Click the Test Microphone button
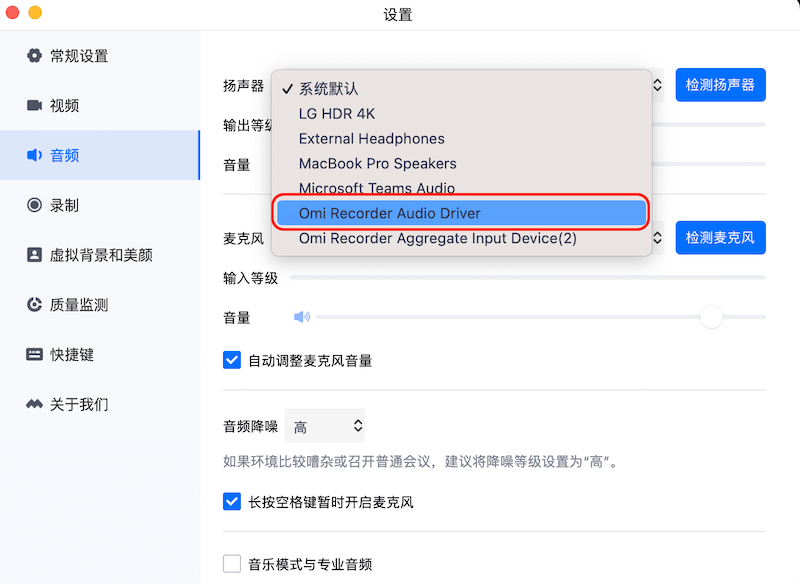The height and width of the screenshot is (584, 800). (x=720, y=239)
